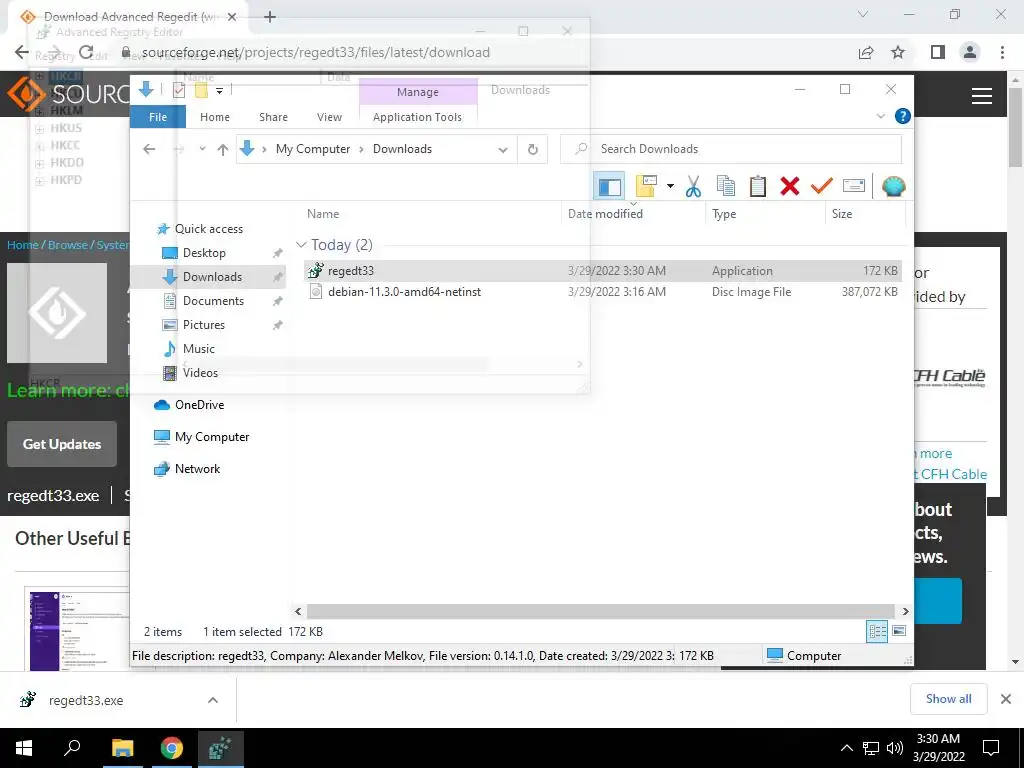This screenshot has width=1024, height=768.
Task: Delete the selection with the red X icon
Action: coord(790,187)
